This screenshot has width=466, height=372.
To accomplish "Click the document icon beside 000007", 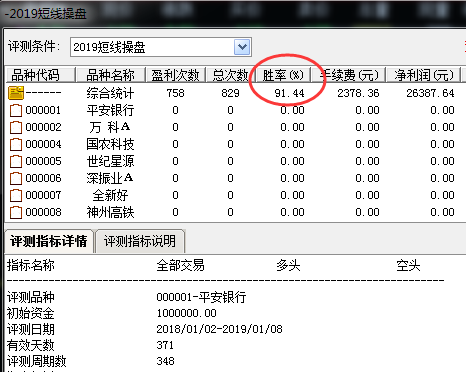I will tap(16, 195).
